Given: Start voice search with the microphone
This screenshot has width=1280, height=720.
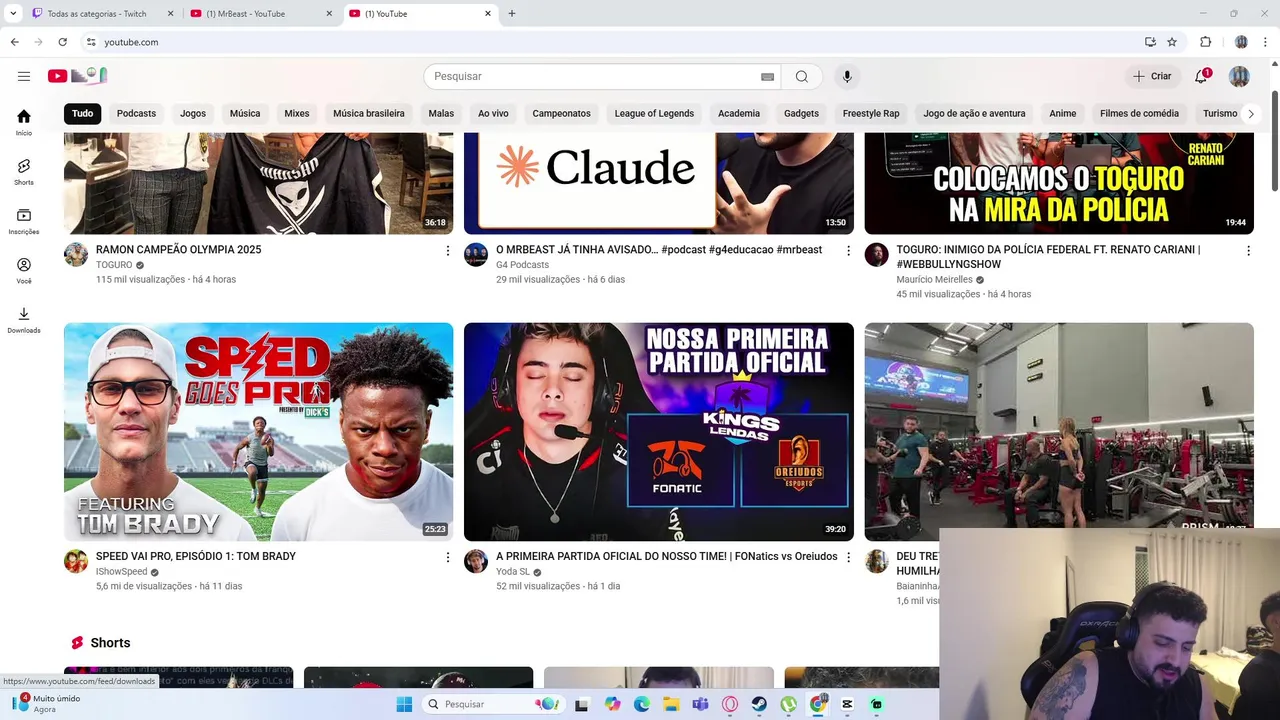Looking at the screenshot, I should 847,76.
